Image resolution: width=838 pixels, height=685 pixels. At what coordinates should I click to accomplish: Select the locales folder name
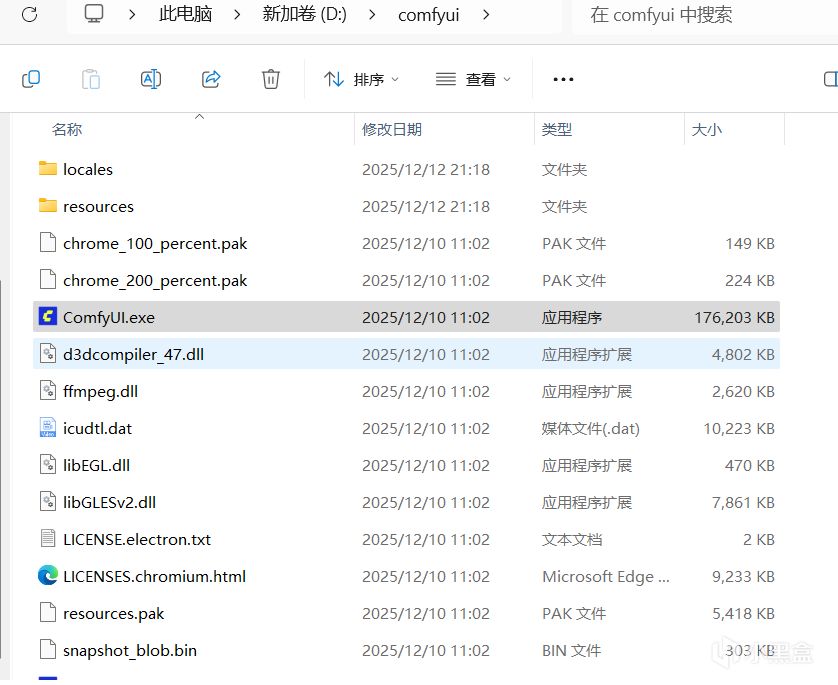(88, 169)
